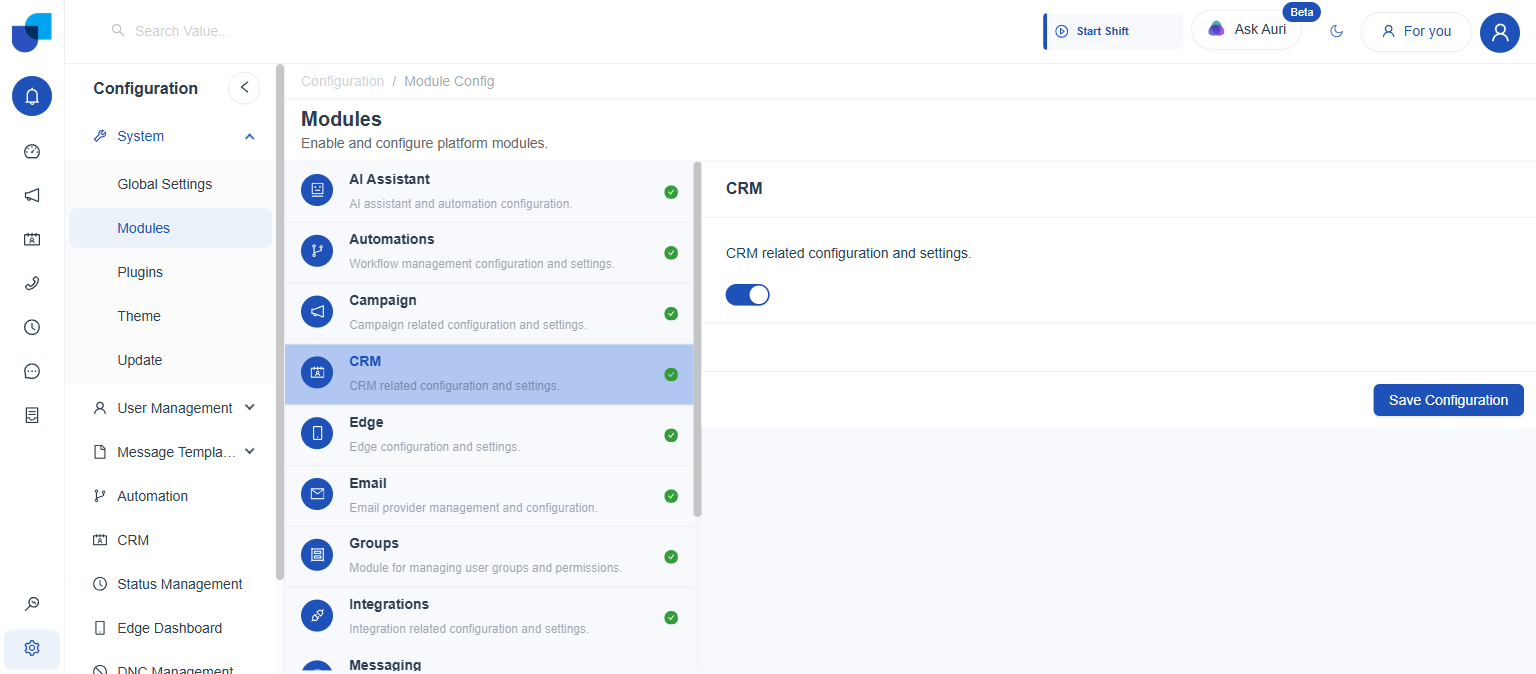Click the Edge module device icon
This screenshot has width=1536, height=674.
(x=317, y=433)
